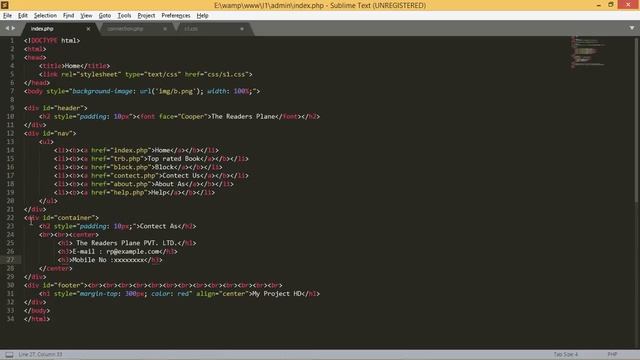Click the Line 27, Column 33 status text
Viewport: 640px width, 360px height.
click(x=40, y=354)
